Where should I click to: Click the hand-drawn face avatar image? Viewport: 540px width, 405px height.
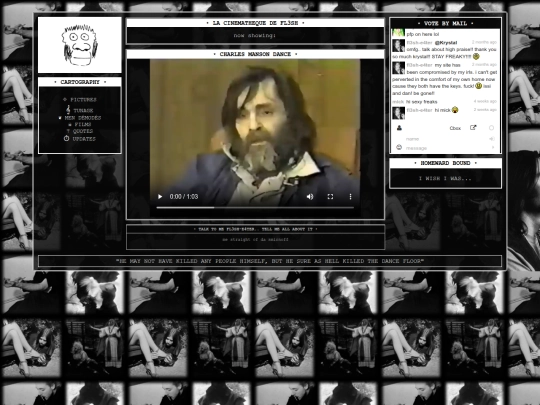pos(80,45)
